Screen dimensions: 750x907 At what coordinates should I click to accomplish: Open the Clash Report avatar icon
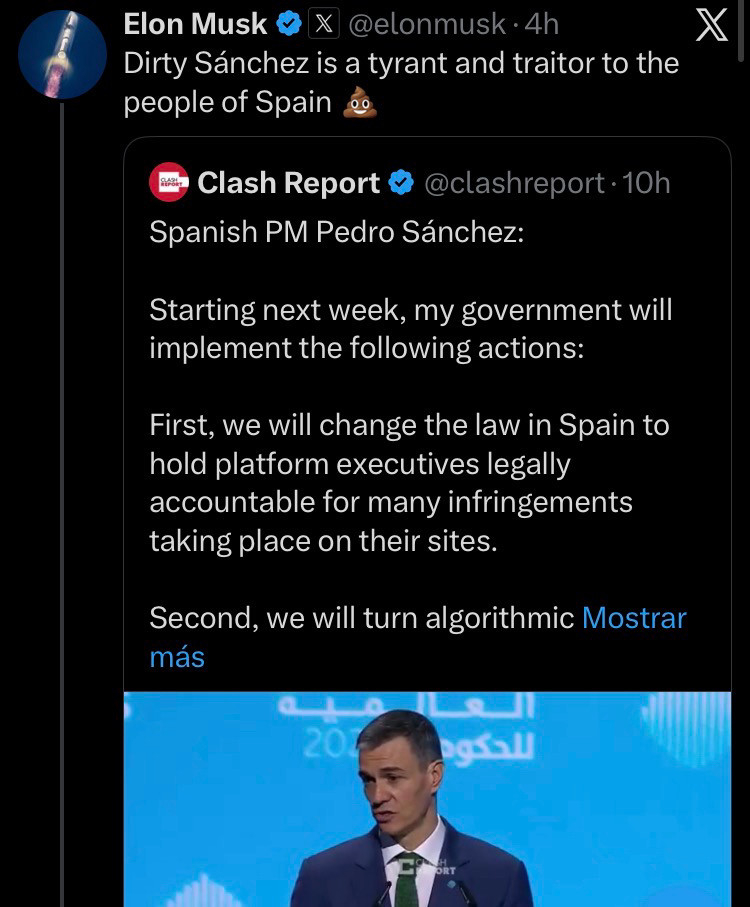coord(169,183)
